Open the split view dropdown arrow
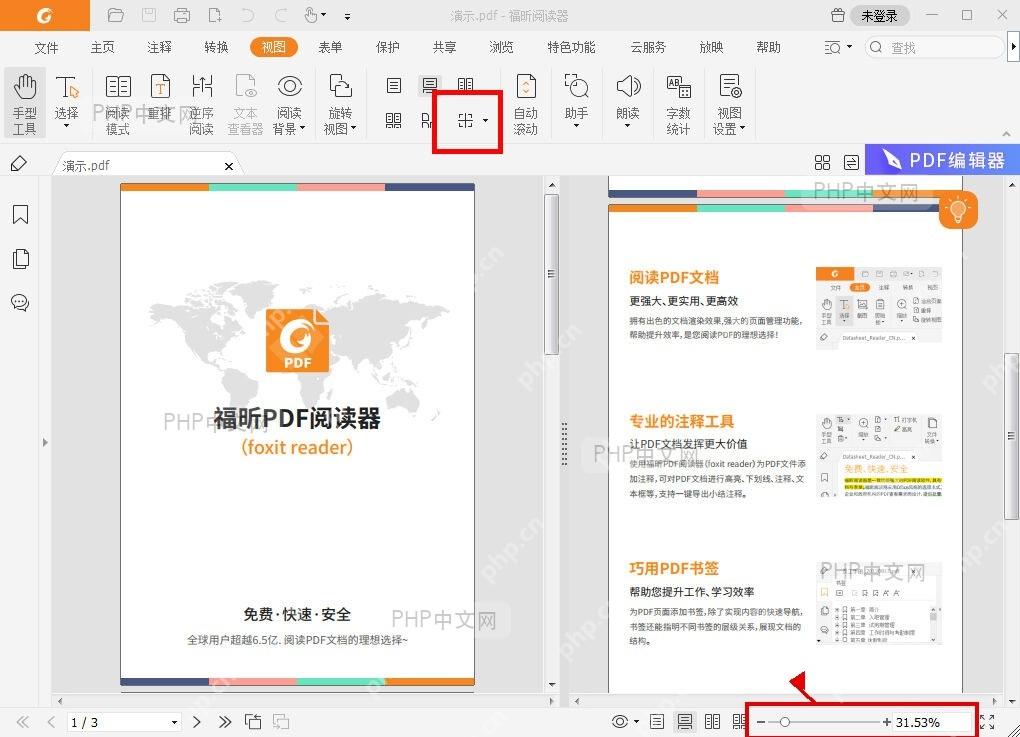 (x=485, y=120)
